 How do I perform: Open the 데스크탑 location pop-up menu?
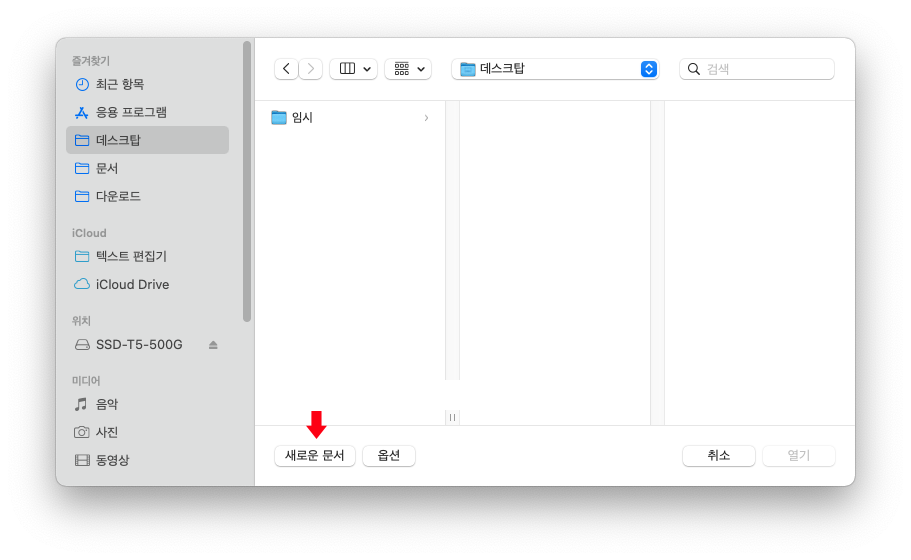point(555,69)
